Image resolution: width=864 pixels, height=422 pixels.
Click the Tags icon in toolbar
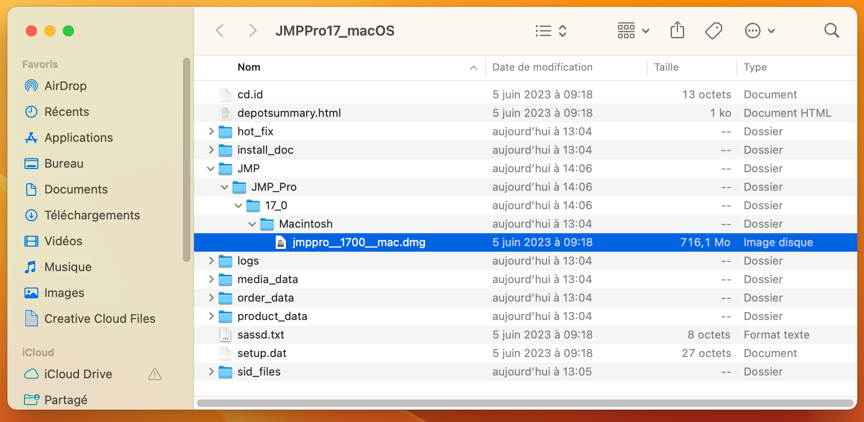coord(713,31)
